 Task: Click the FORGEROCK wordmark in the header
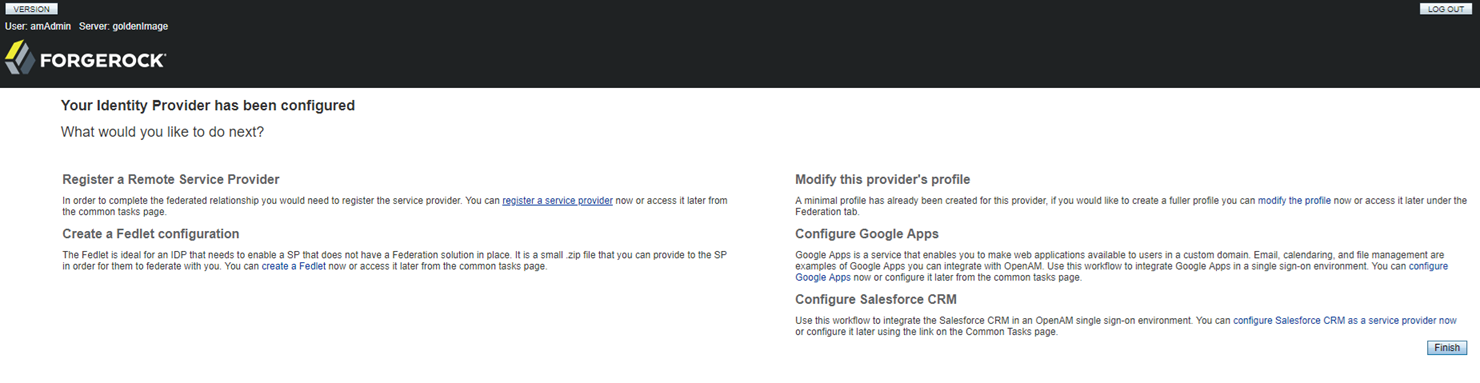pos(102,61)
